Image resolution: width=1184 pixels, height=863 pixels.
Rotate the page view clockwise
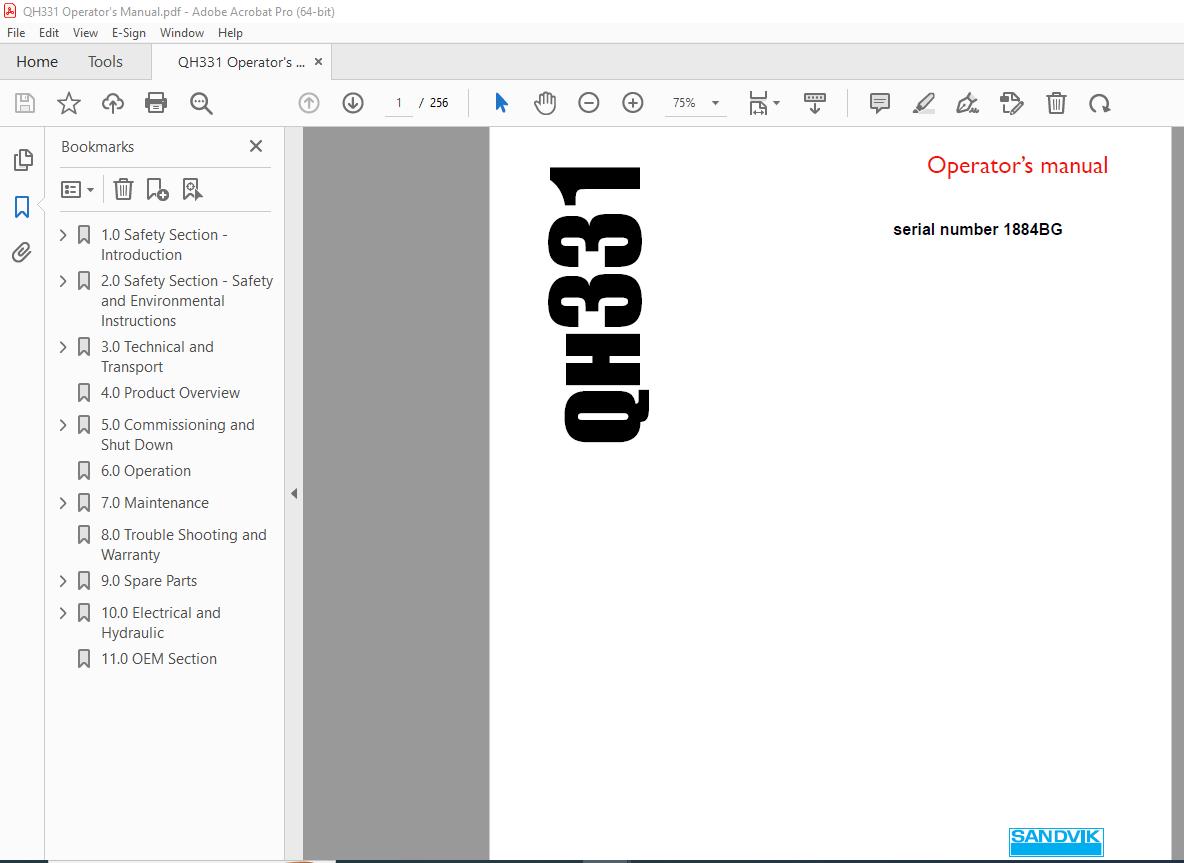point(1099,103)
